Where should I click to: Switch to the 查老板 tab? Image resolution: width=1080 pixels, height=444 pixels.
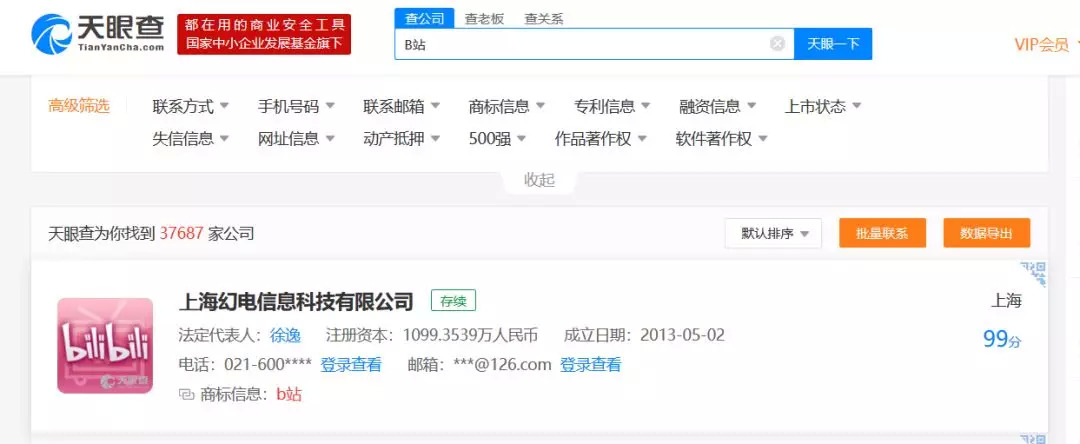click(x=484, y=18)
